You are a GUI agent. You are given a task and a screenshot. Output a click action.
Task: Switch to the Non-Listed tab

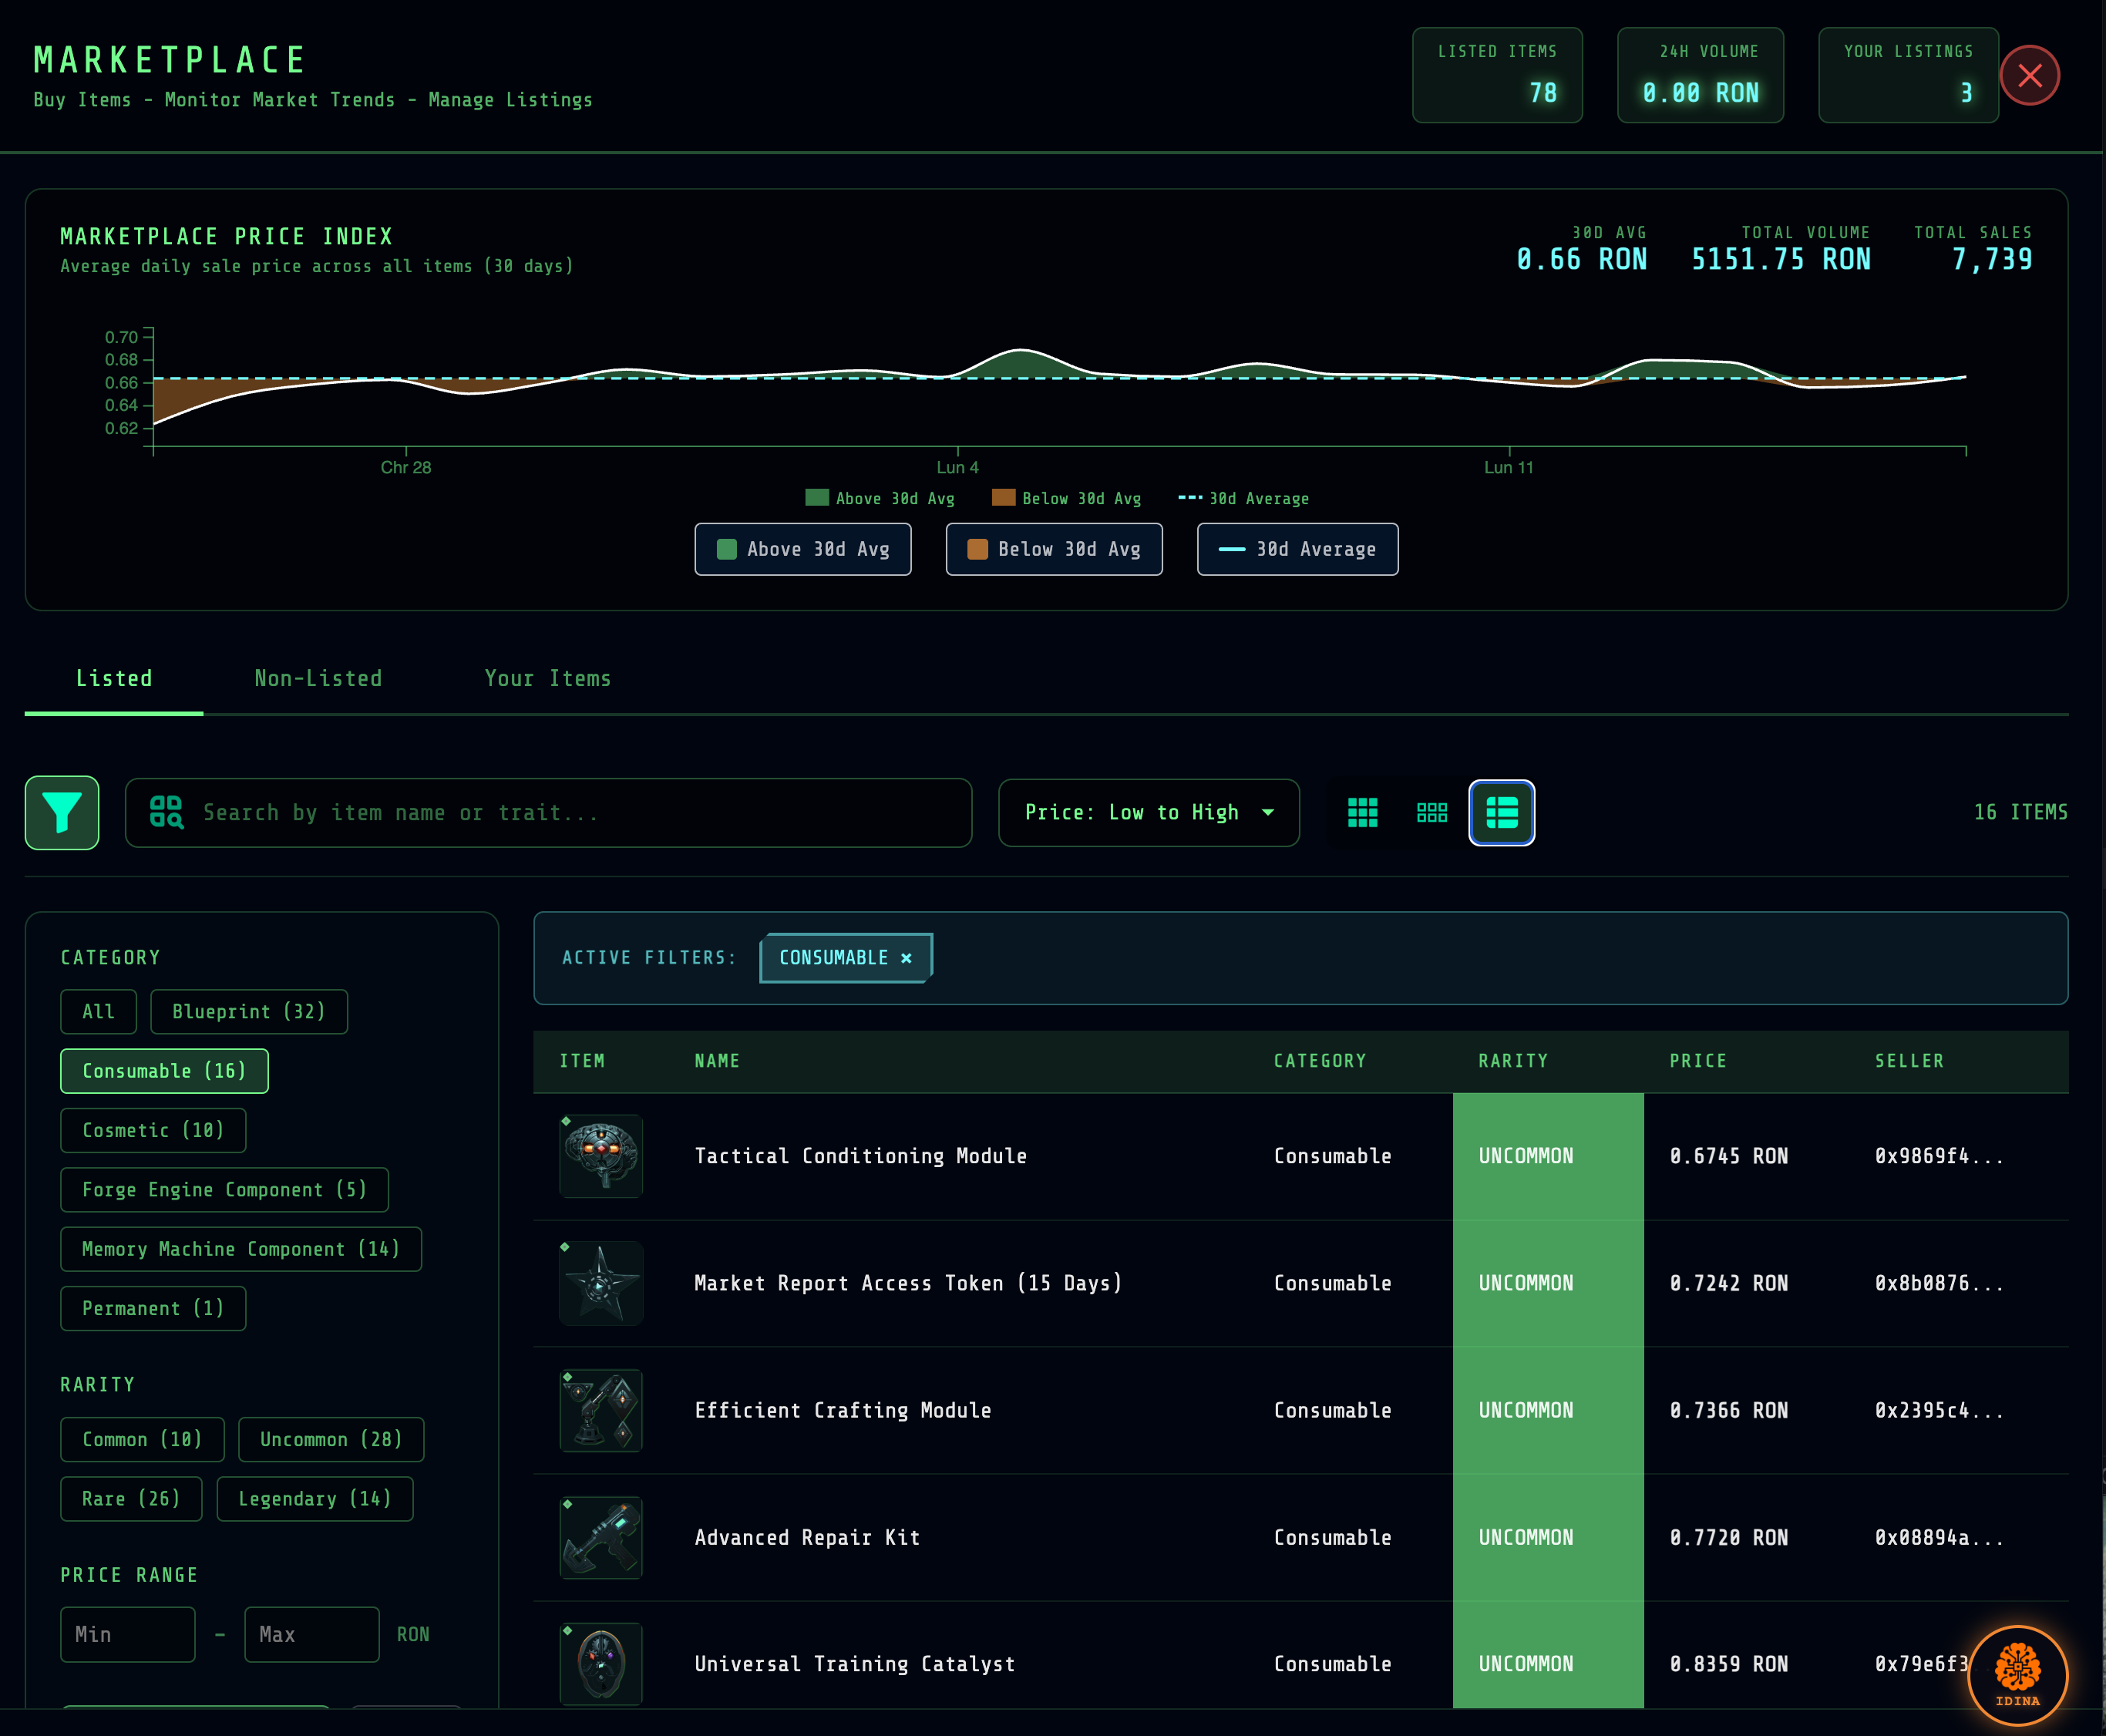[318, 678]
